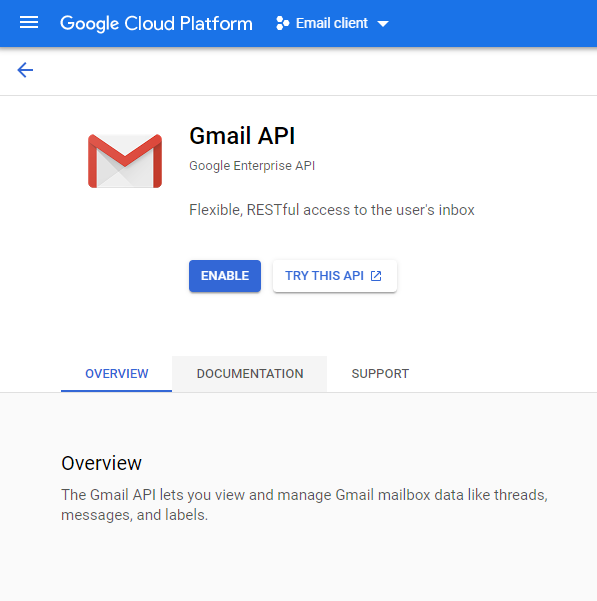Select the Overview tab
This screenshot has height=601, width=597.
click(116, 374)
